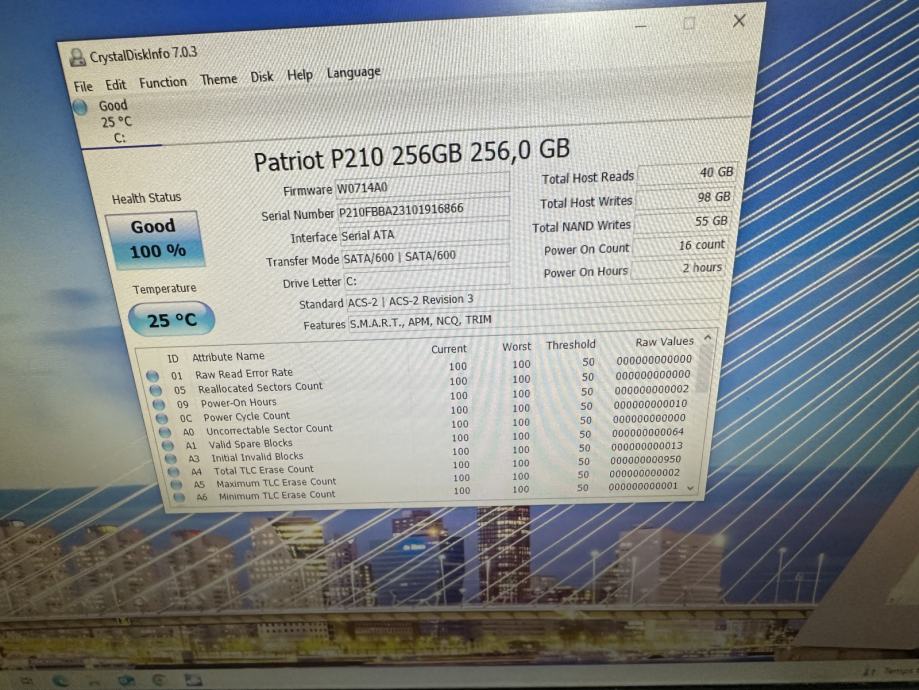The width and height of the screenshot is (919, 690).
Task: Click status icon of Power Cycle Count
Action: [161, 418]
